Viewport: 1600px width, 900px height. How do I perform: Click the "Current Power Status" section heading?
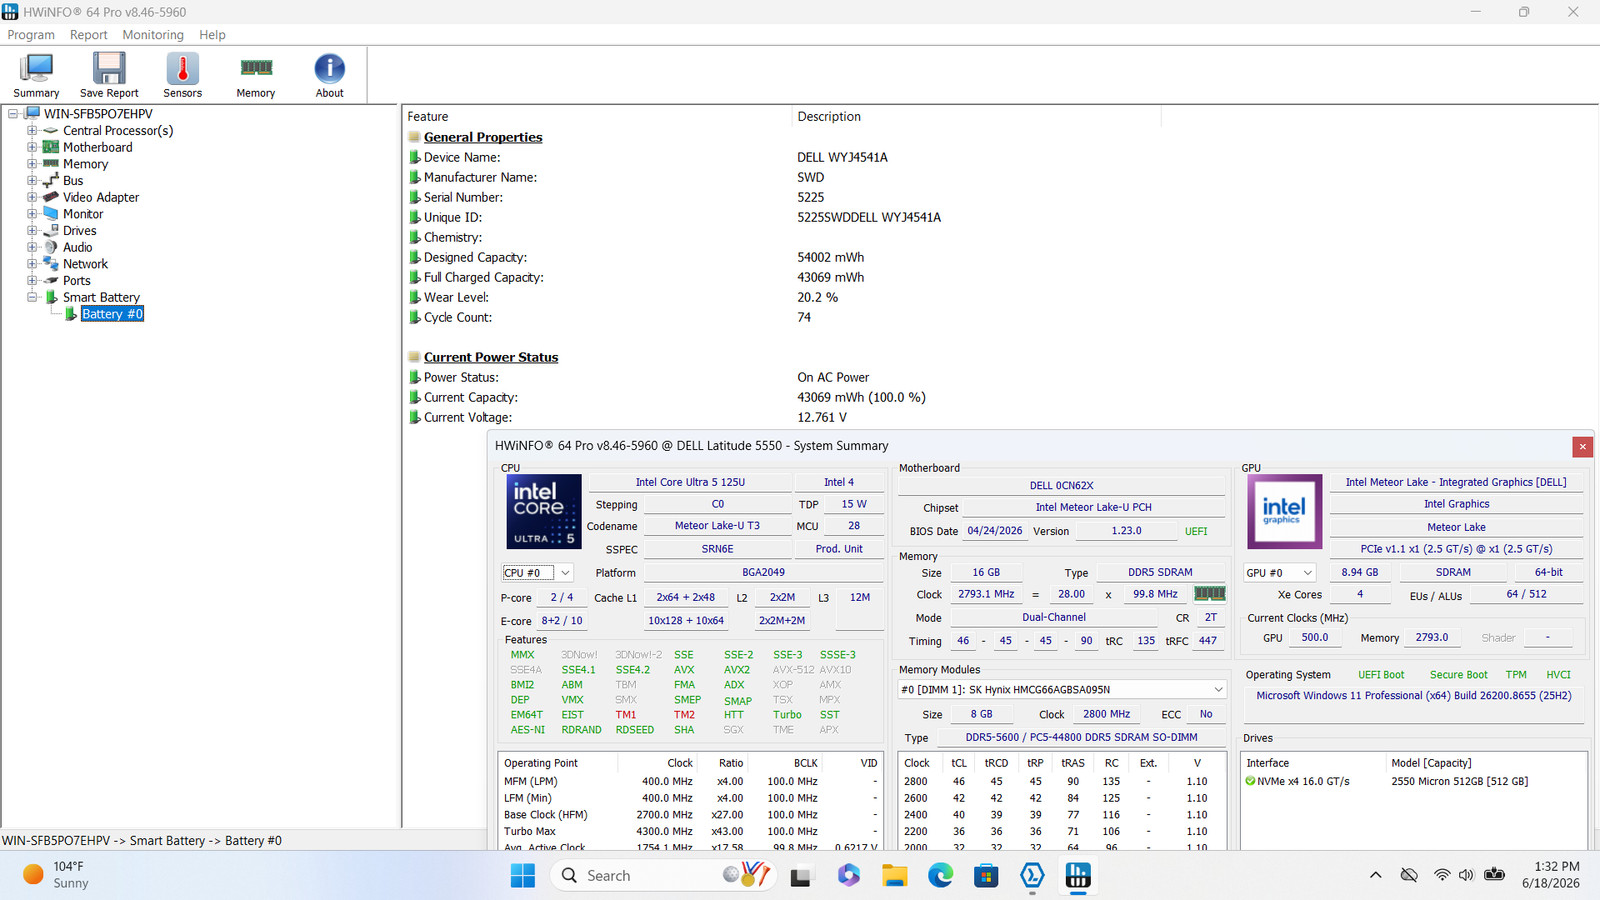[x=491, y=357]
